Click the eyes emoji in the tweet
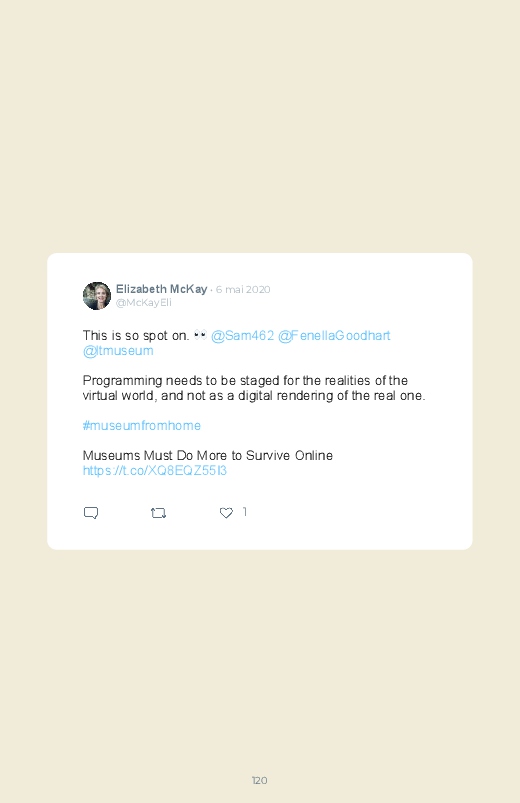The width and height of the screenshot is (520, 803). tap(200, 335)
